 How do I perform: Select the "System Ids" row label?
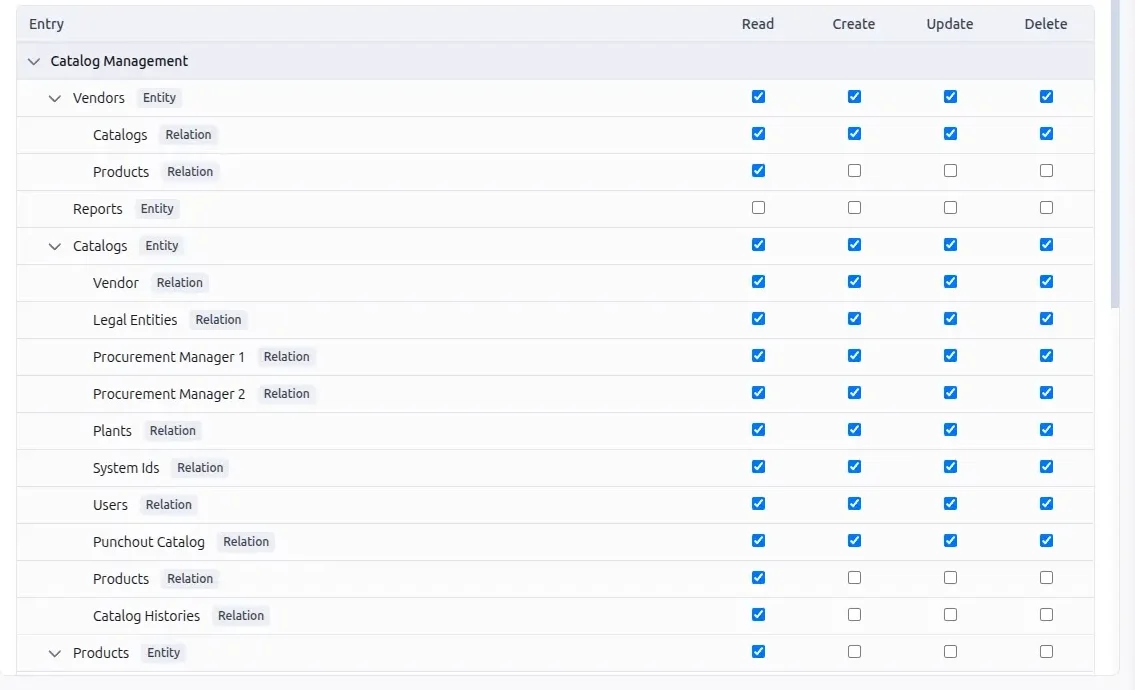tap(126, 468)
